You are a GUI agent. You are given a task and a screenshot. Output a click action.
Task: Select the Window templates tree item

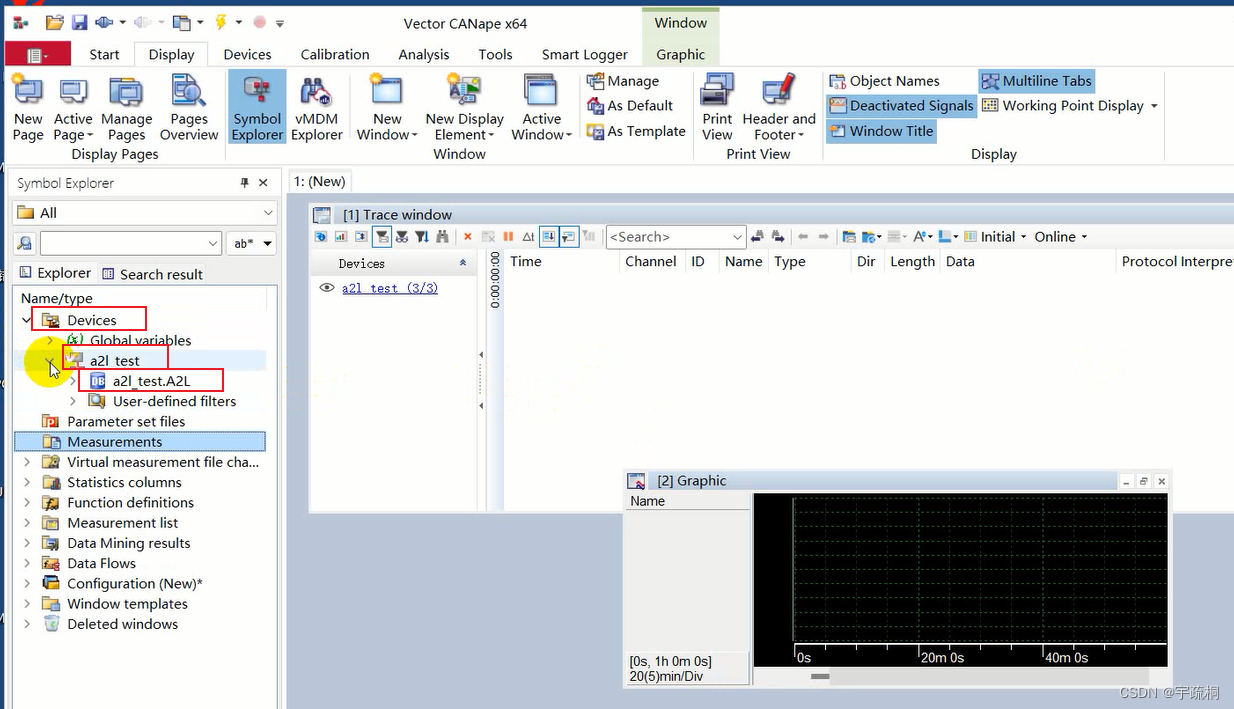[x=127, y=604]
